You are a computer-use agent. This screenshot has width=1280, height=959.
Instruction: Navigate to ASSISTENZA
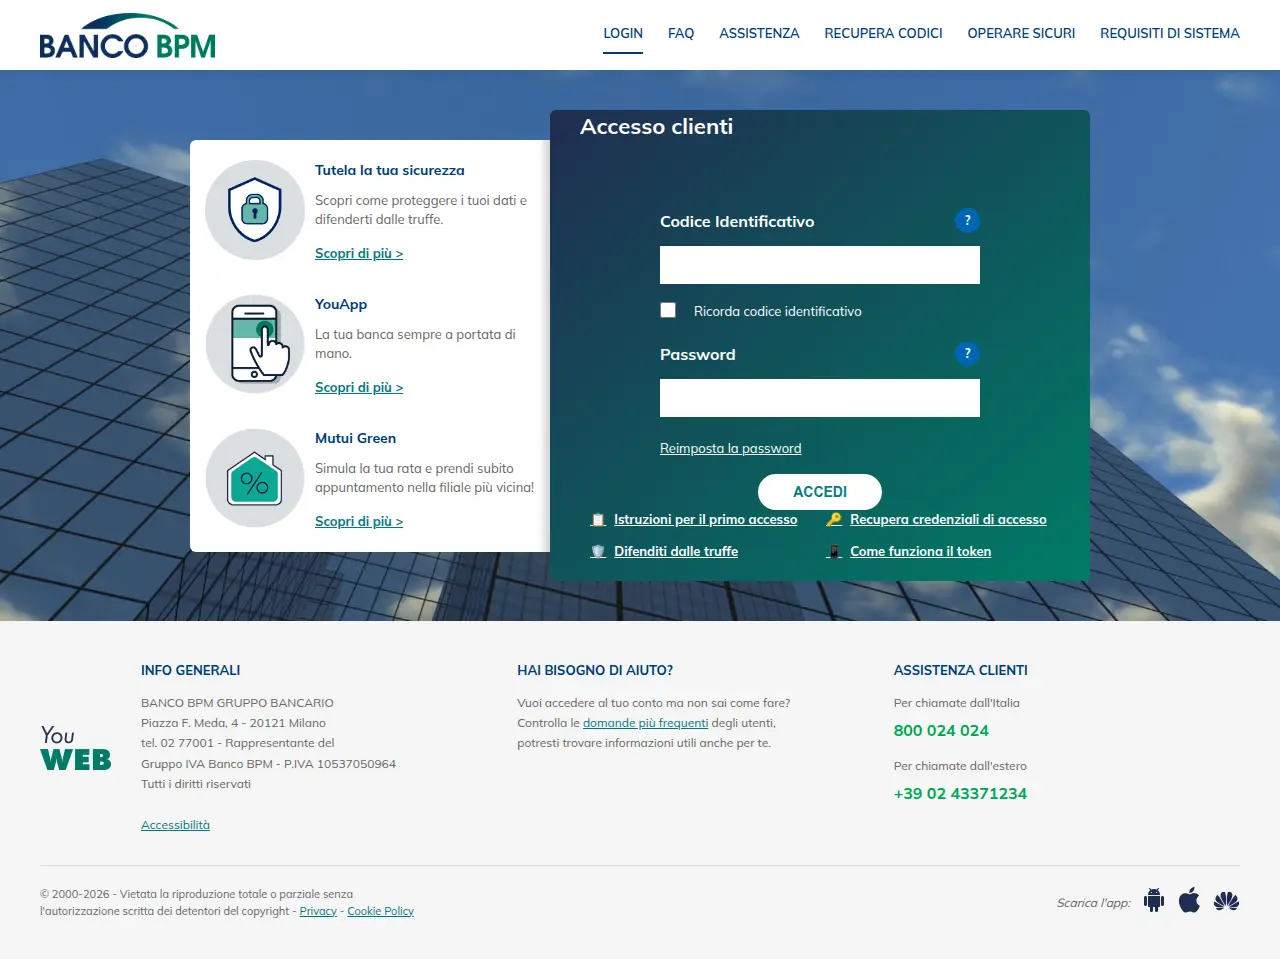tap(759, 33)
